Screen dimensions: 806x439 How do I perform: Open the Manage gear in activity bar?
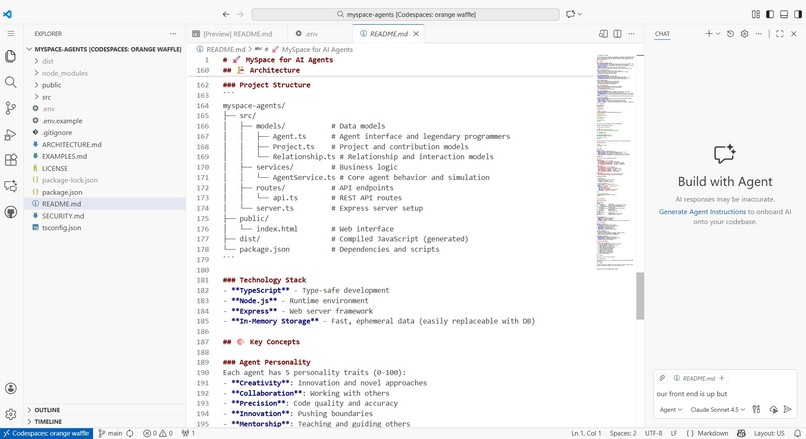click(x=10, y=414)
